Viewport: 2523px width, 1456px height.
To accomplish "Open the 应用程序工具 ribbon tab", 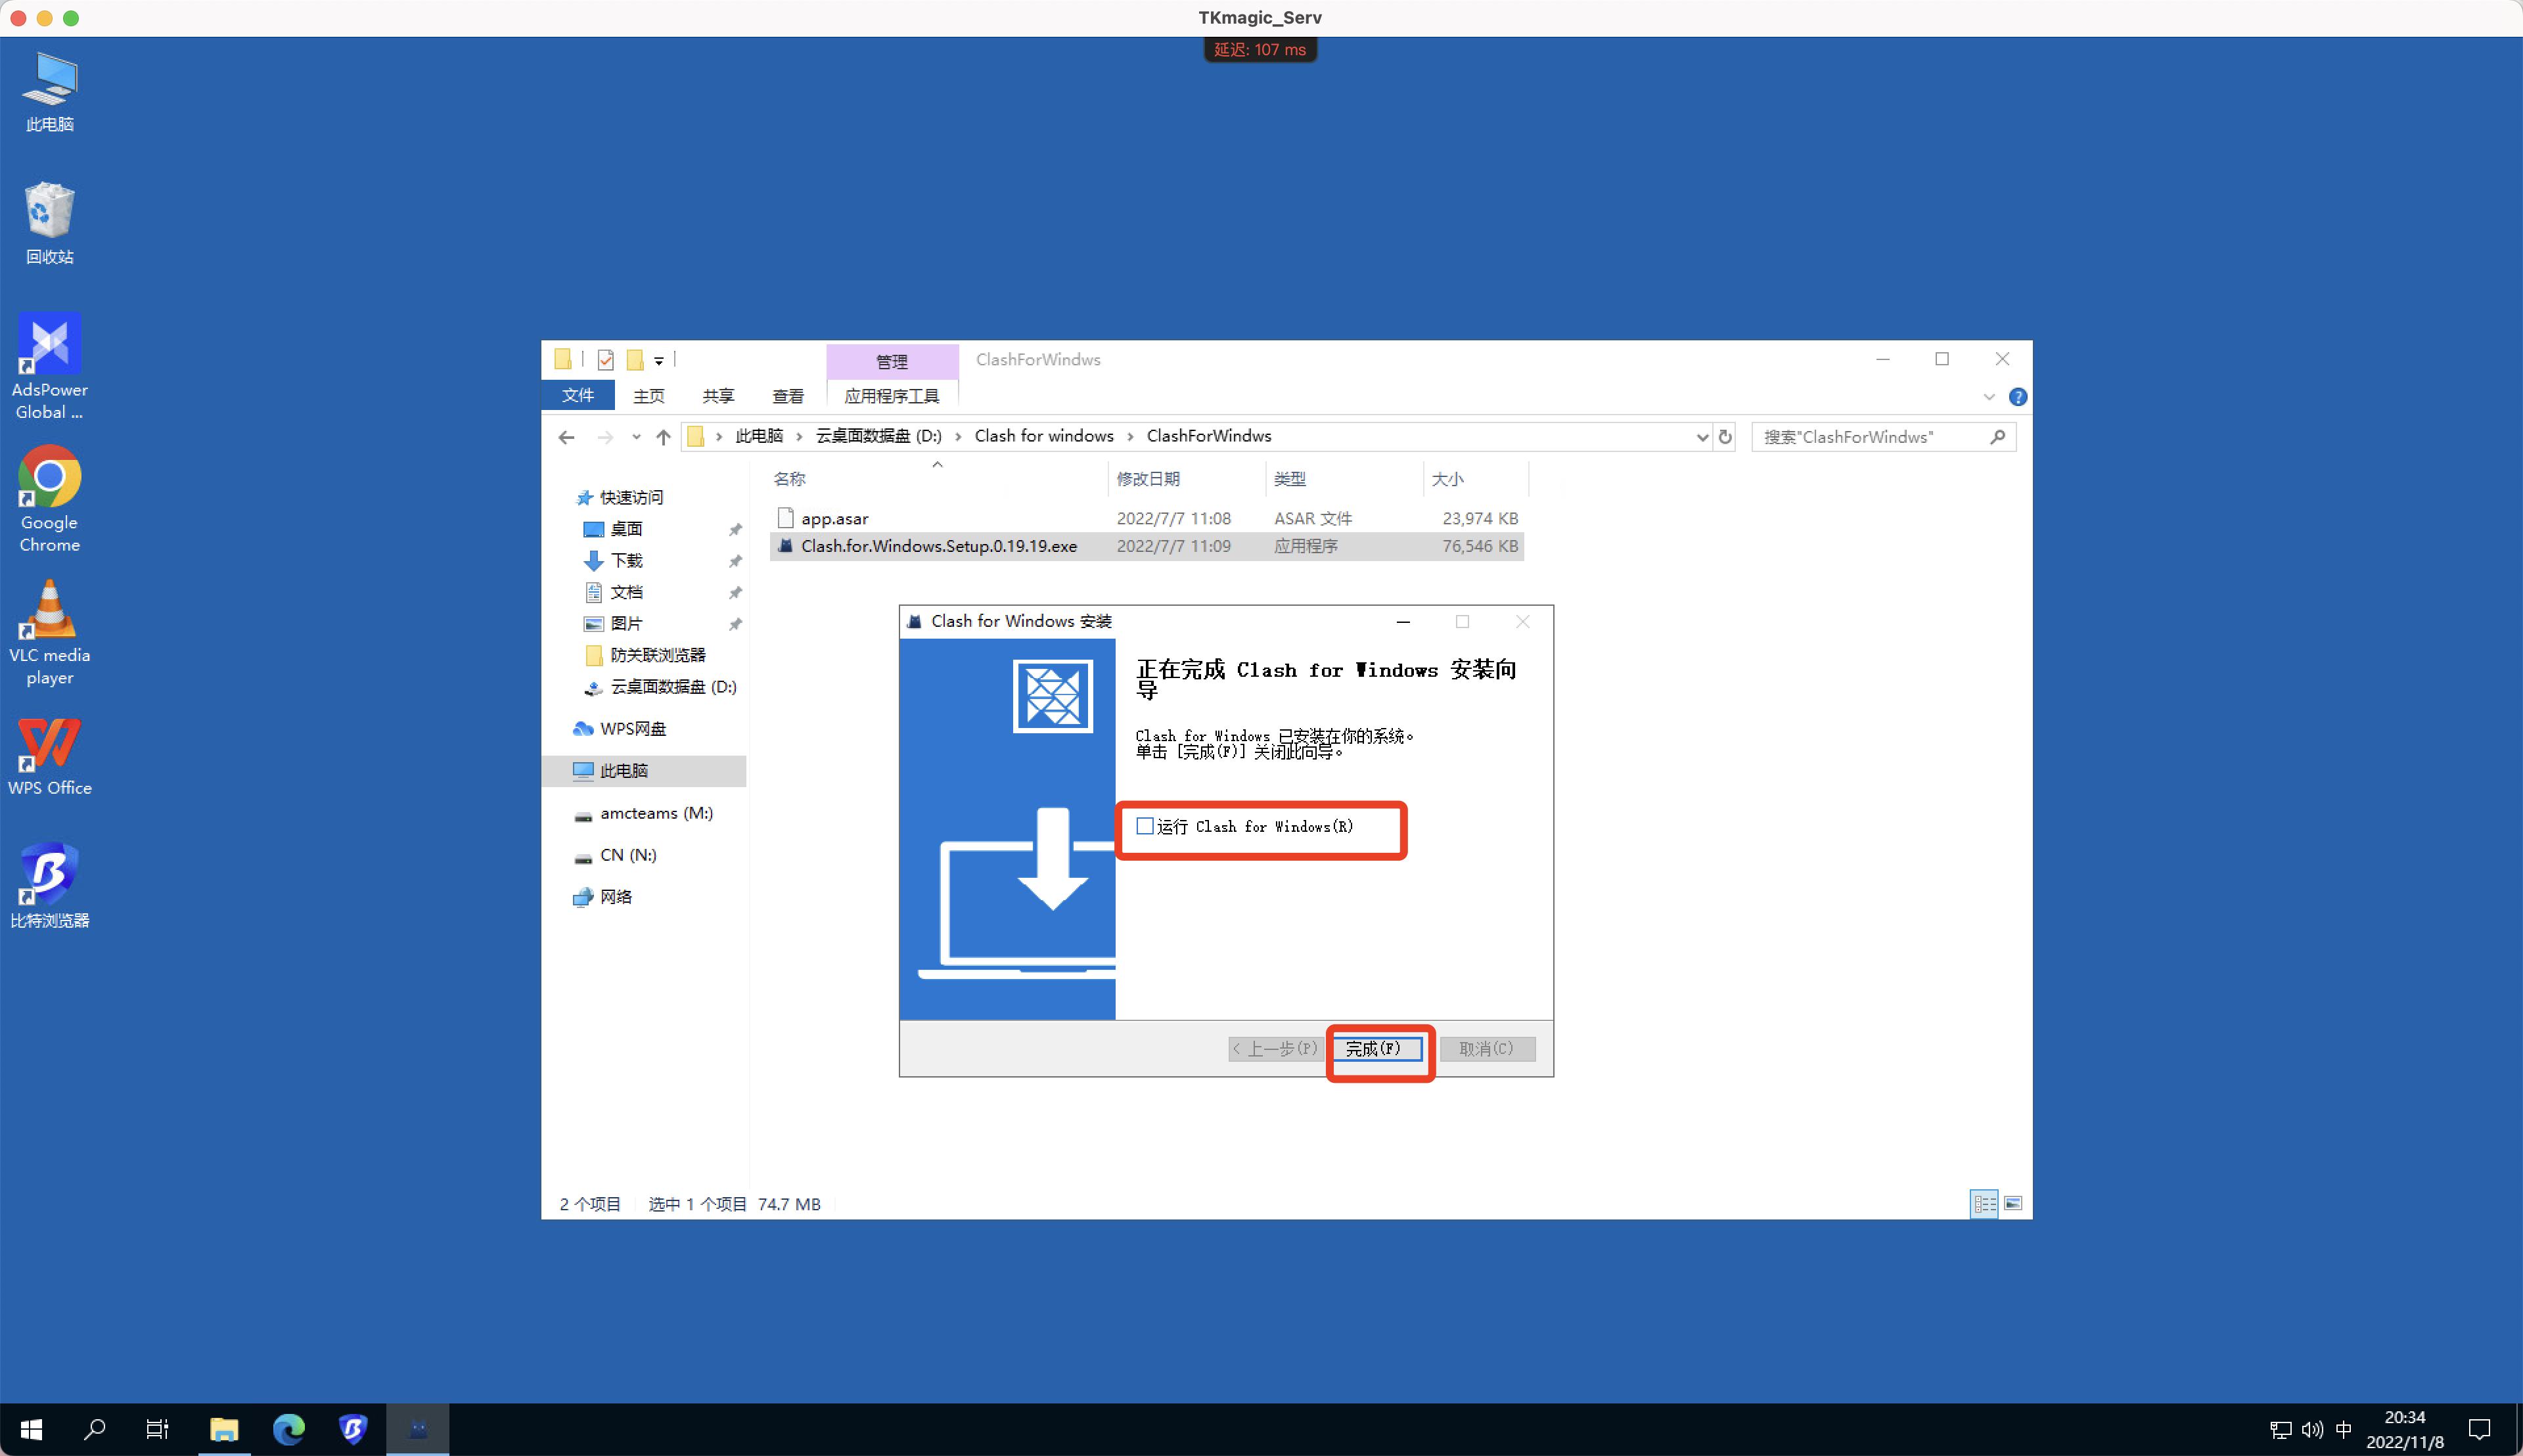I will click(891, 395).
